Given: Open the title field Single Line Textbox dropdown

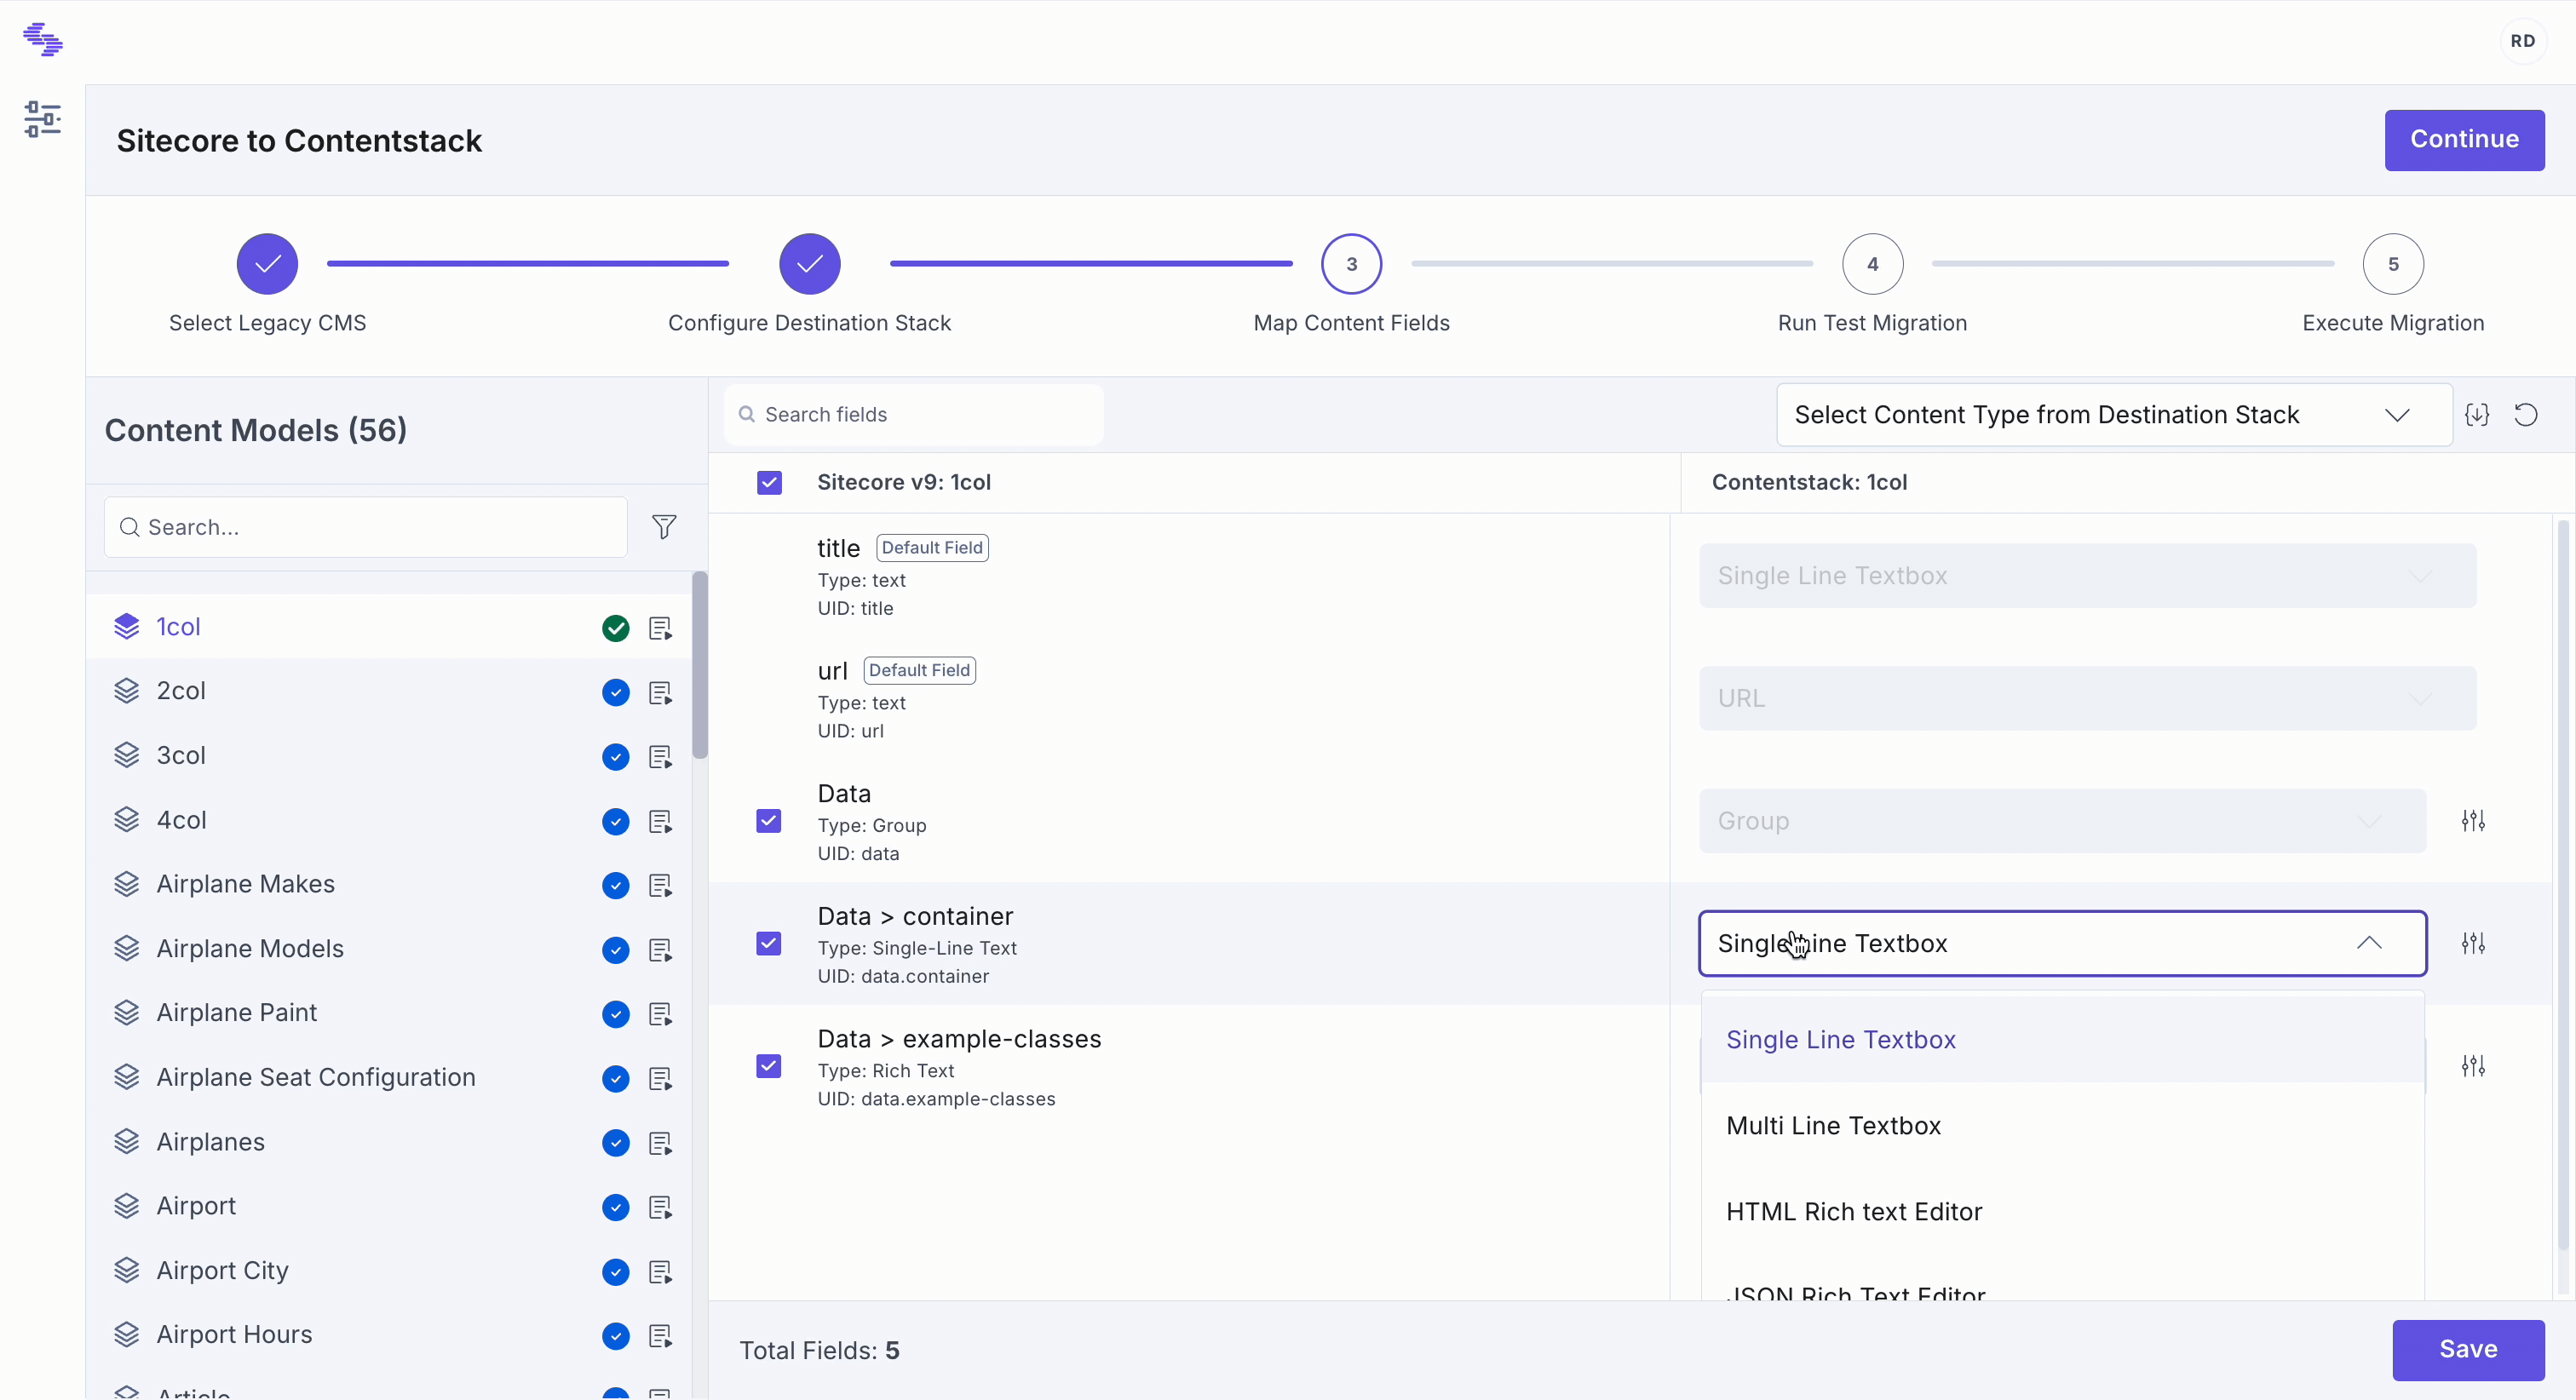Looking at the screenshot, I should pos(2087,576).
